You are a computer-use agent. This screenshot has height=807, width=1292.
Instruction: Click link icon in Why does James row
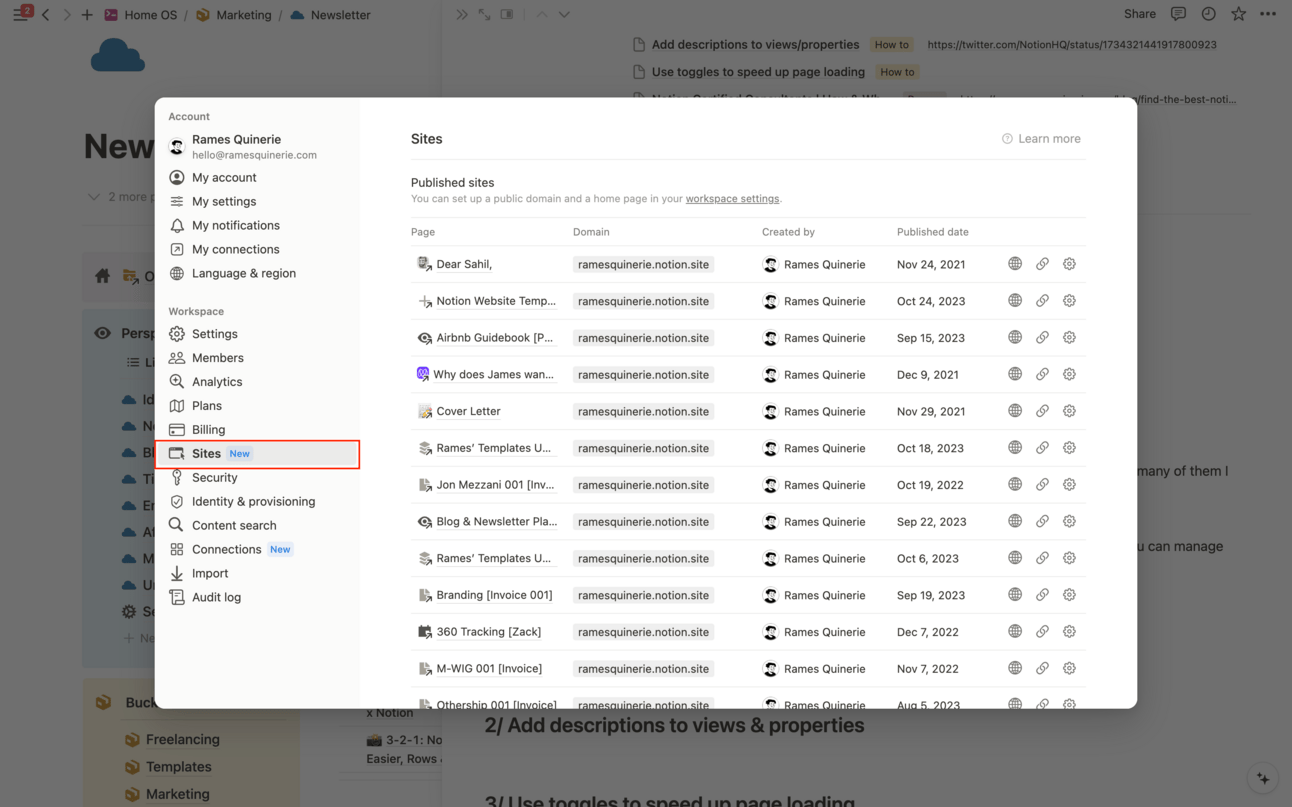click(1042, 374)
